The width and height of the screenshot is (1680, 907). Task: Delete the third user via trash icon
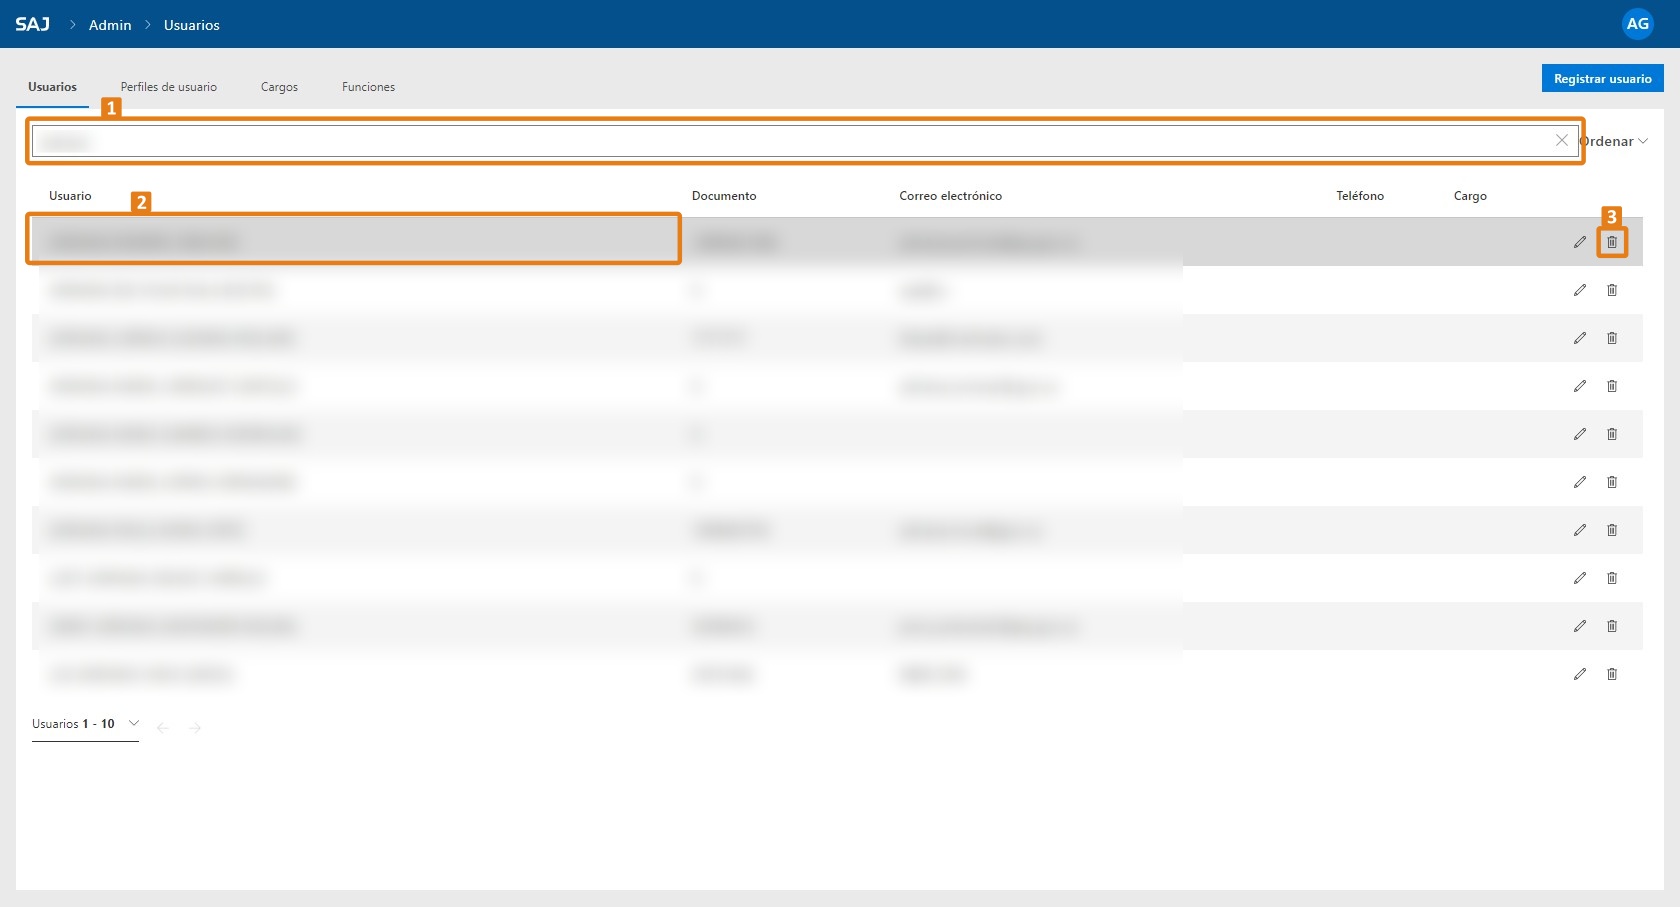click(x=1611, y=338)
